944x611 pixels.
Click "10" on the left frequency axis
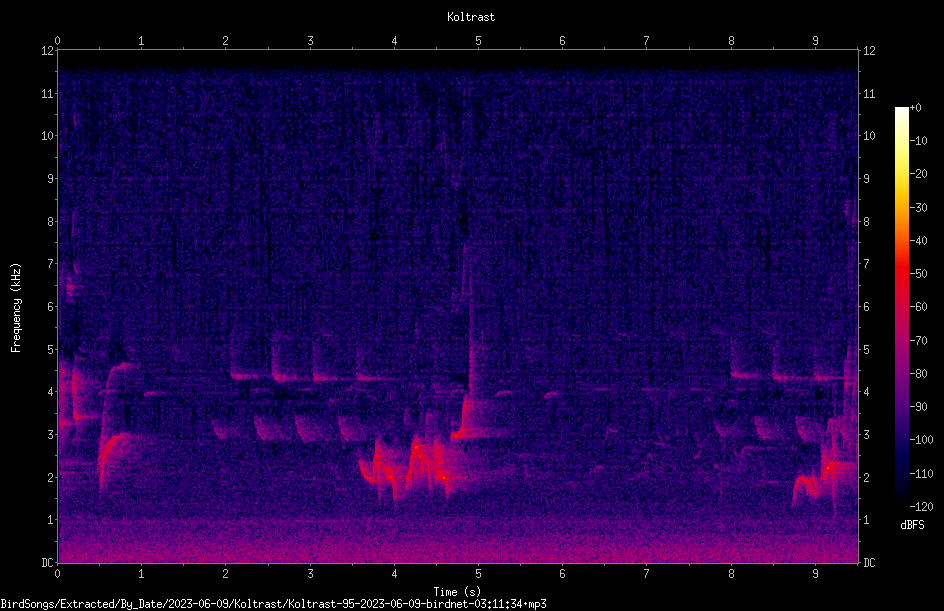[x=48, y=136]
